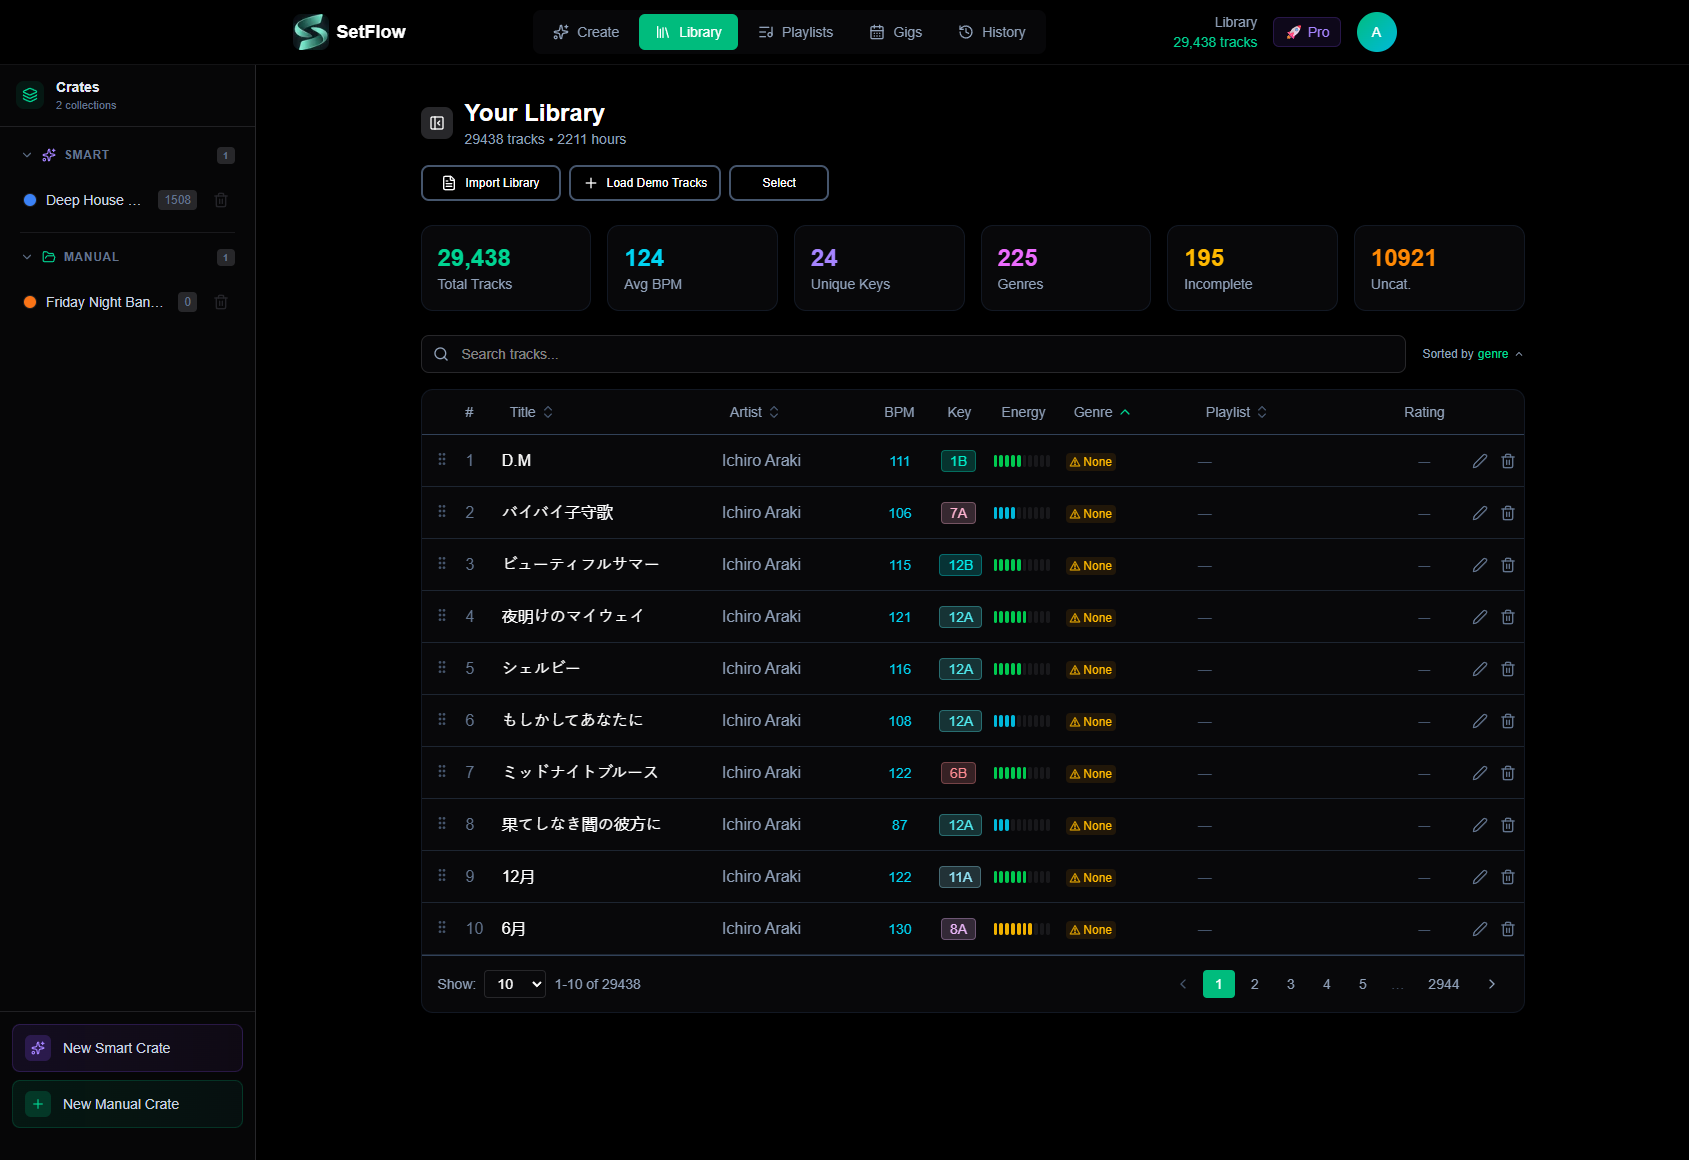Delete Deep House crate via trash icon

[x=221, y=200]
